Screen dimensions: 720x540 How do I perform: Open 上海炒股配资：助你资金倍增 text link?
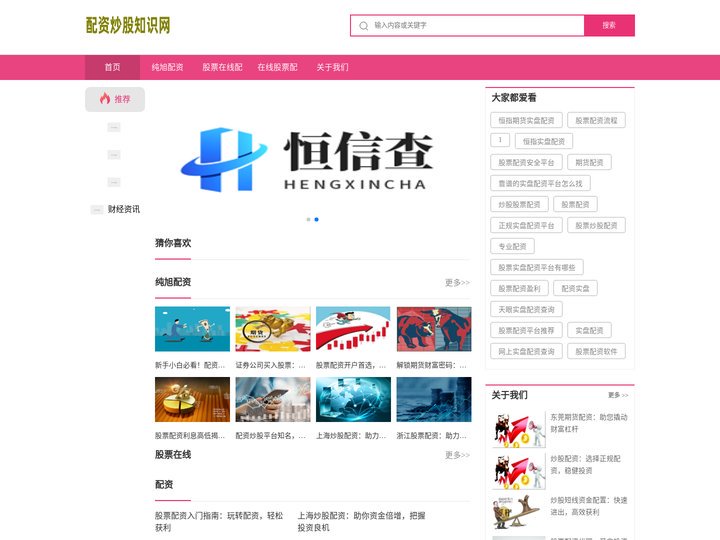(361, 522)
